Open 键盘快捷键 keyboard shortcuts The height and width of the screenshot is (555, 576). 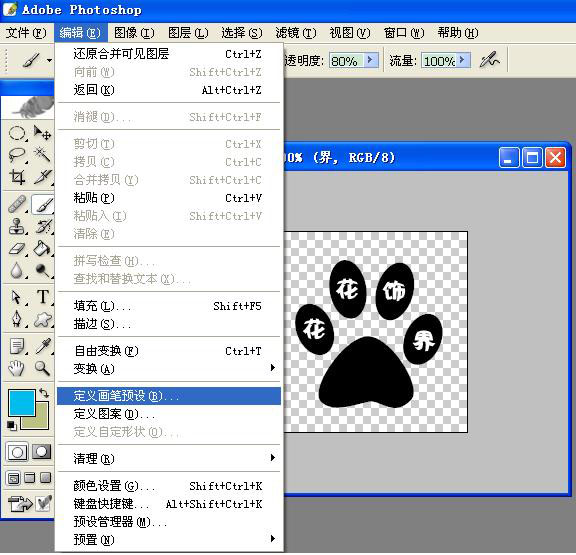click(x=169, y=504)
